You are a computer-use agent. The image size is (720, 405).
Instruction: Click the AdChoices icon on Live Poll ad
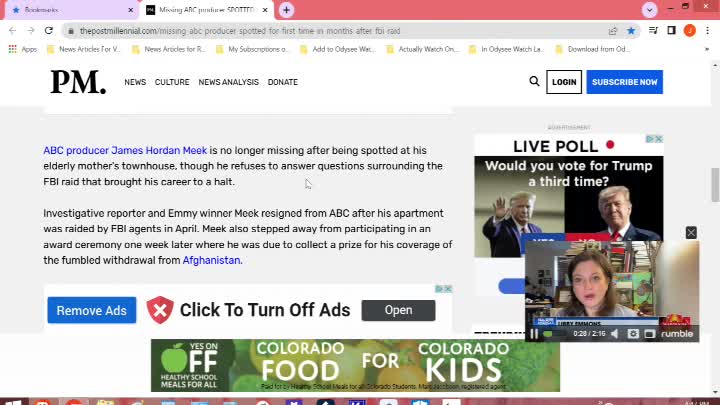pos(650,139)
